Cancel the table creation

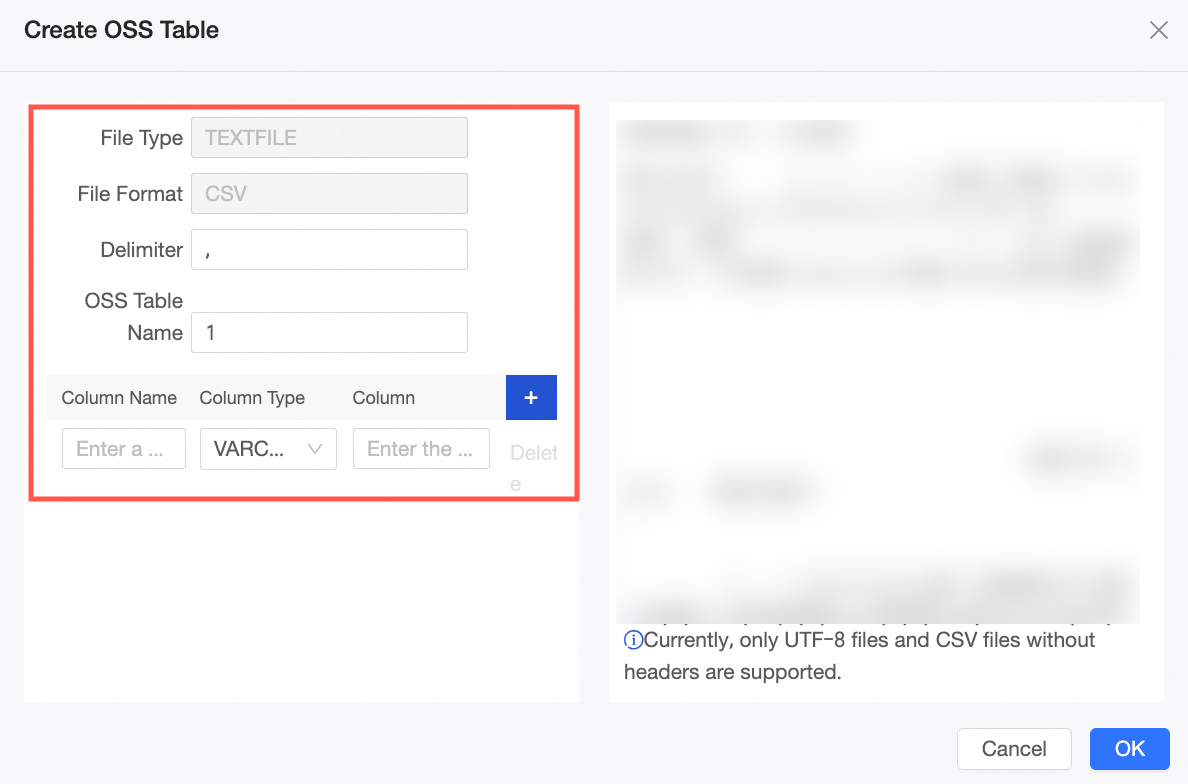(x=1014, y=749)
